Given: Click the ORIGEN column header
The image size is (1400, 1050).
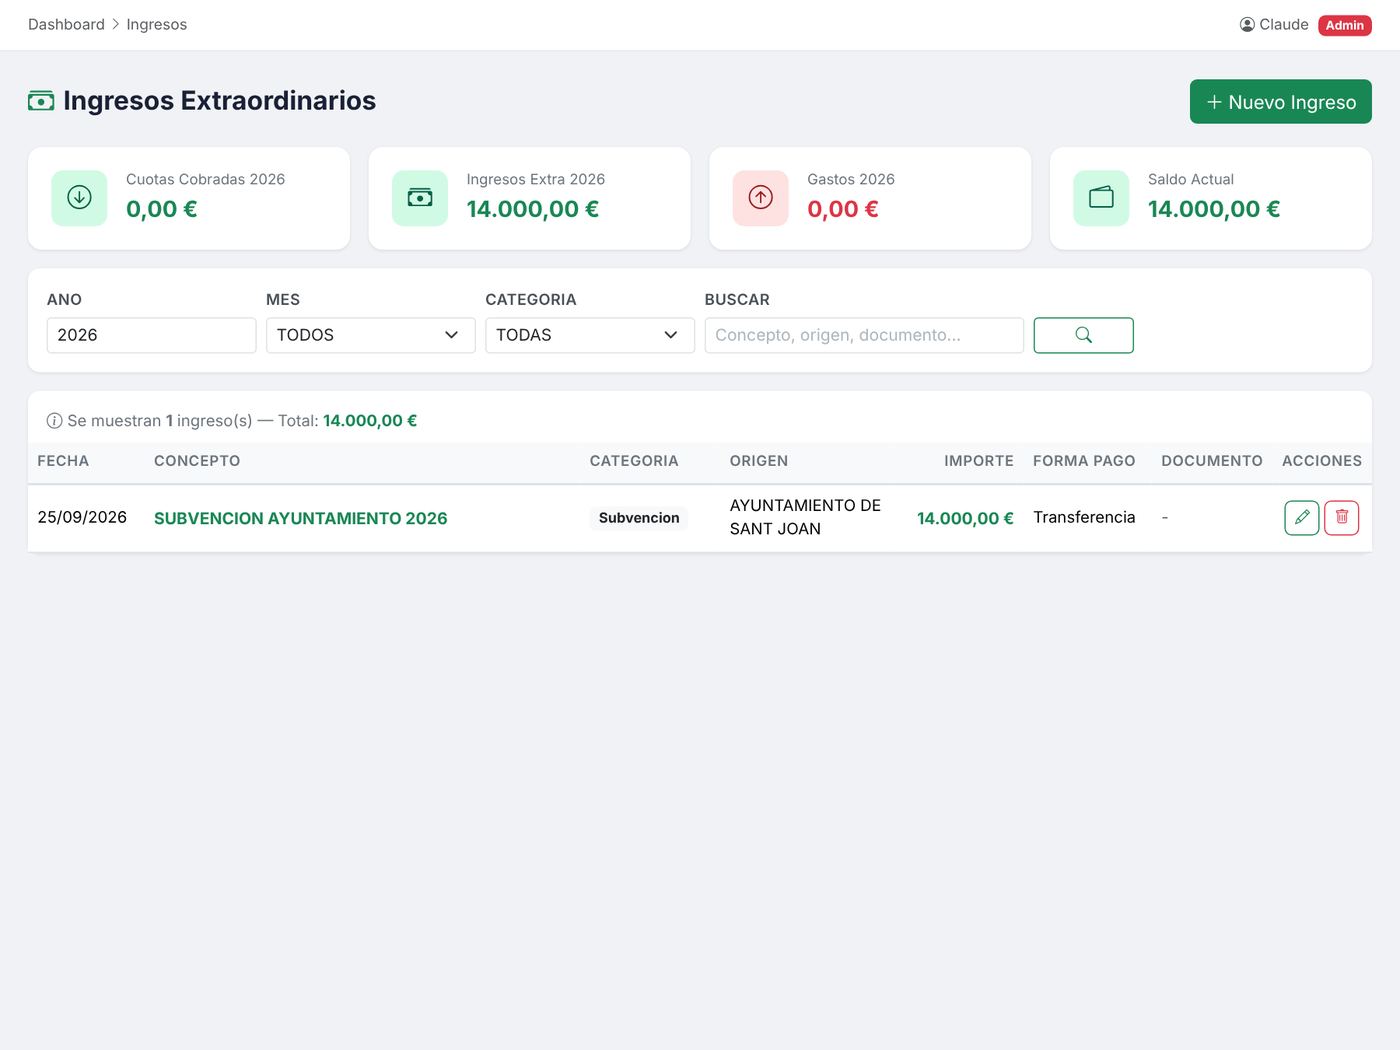Looking at the screenshot, I should (759, 461).
